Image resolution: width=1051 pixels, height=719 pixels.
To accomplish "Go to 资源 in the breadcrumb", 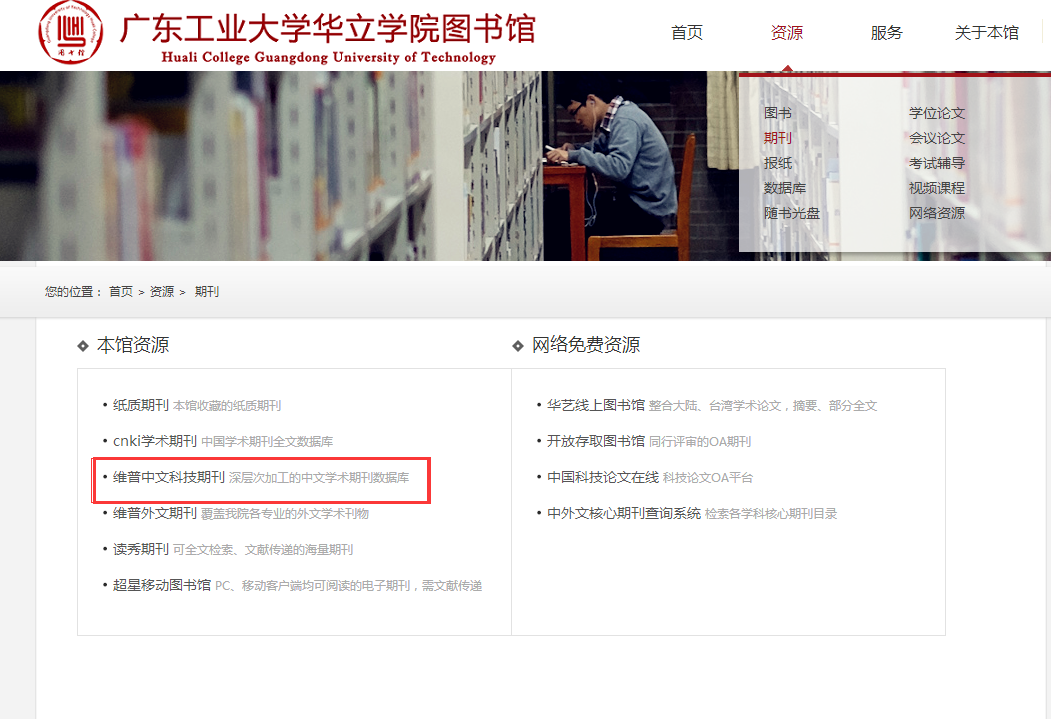I will [162, 291].
